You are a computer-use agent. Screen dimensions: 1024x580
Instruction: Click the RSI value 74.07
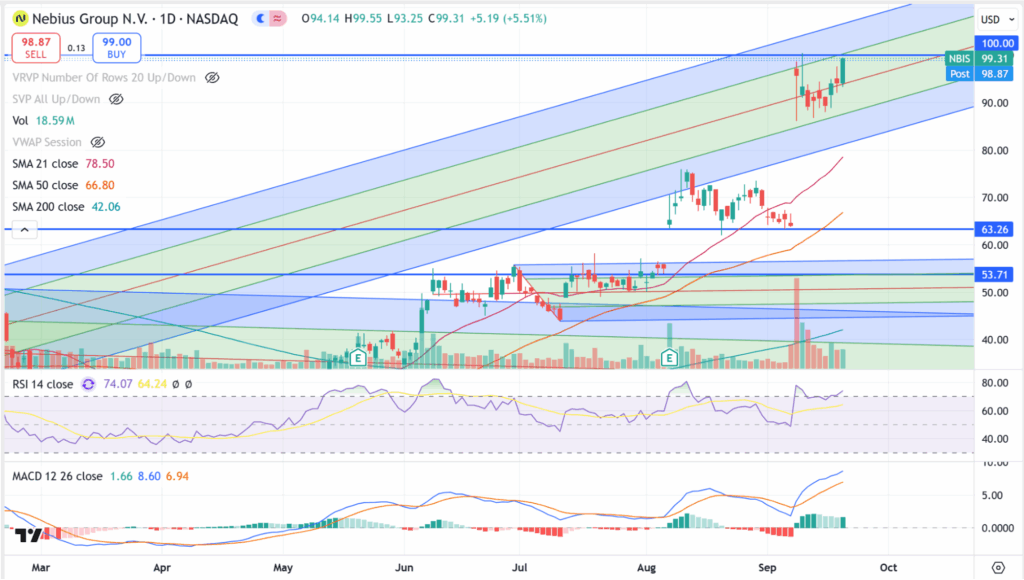point(118,384)
